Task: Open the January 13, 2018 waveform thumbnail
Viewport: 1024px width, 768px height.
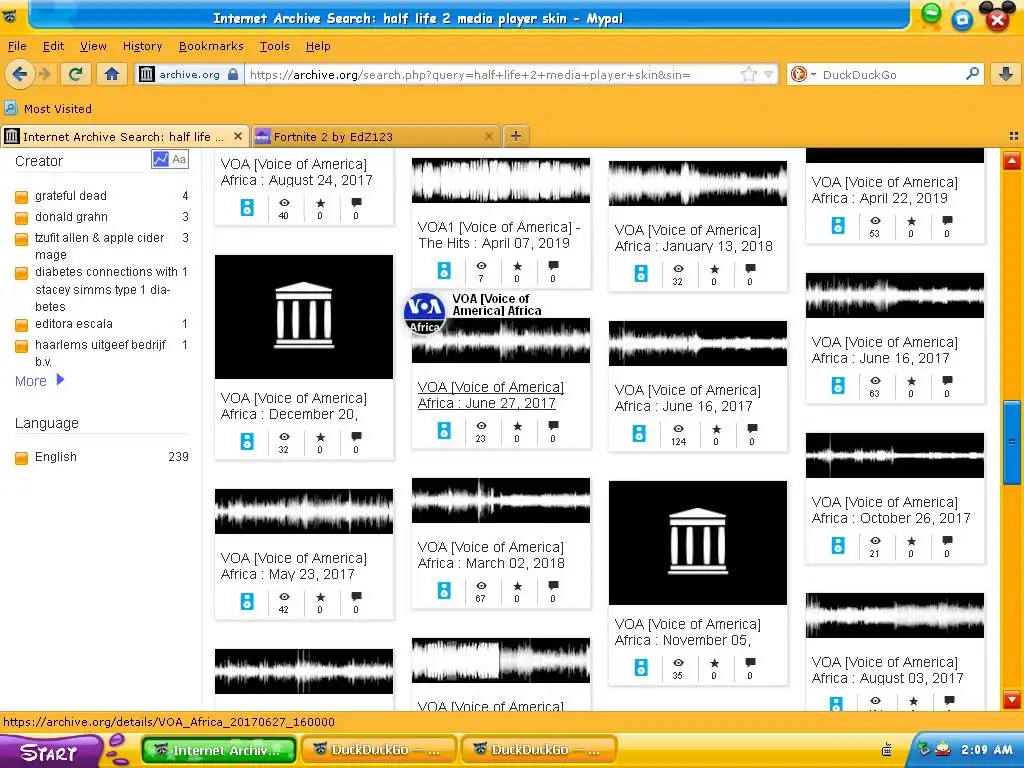Action: coord(697,184)
